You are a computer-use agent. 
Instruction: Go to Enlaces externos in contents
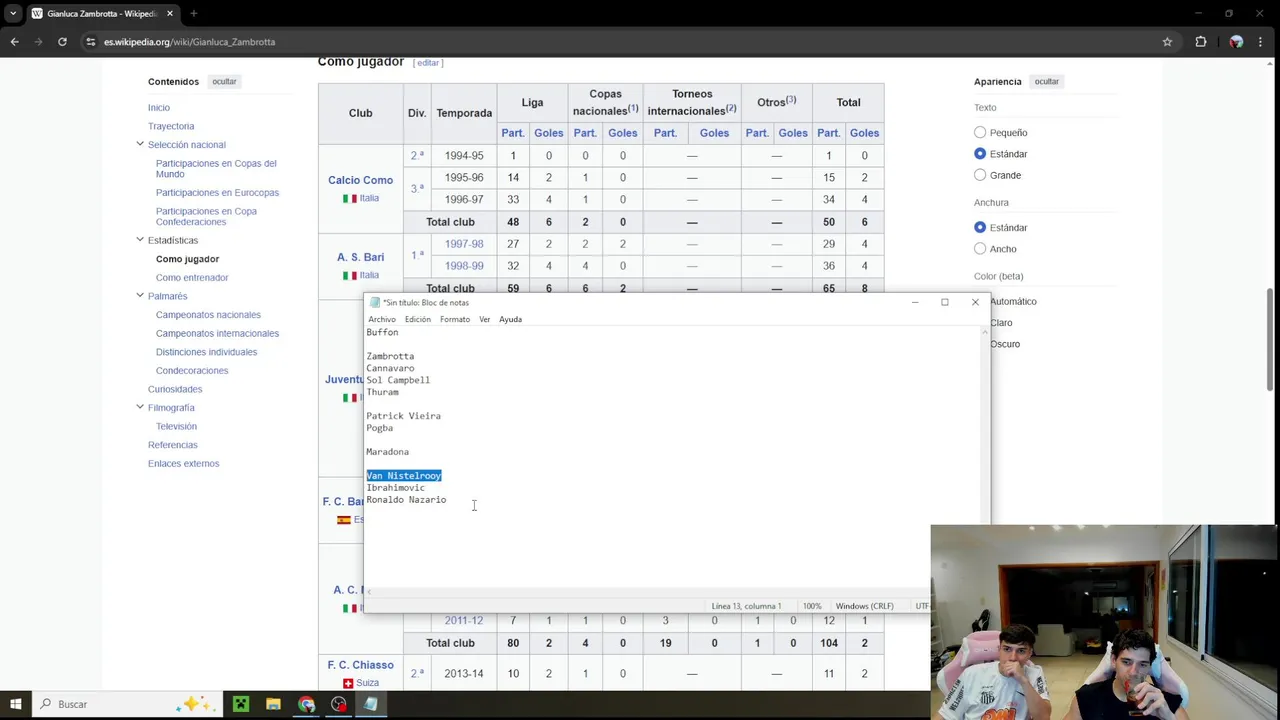click(x=183, y=463)
